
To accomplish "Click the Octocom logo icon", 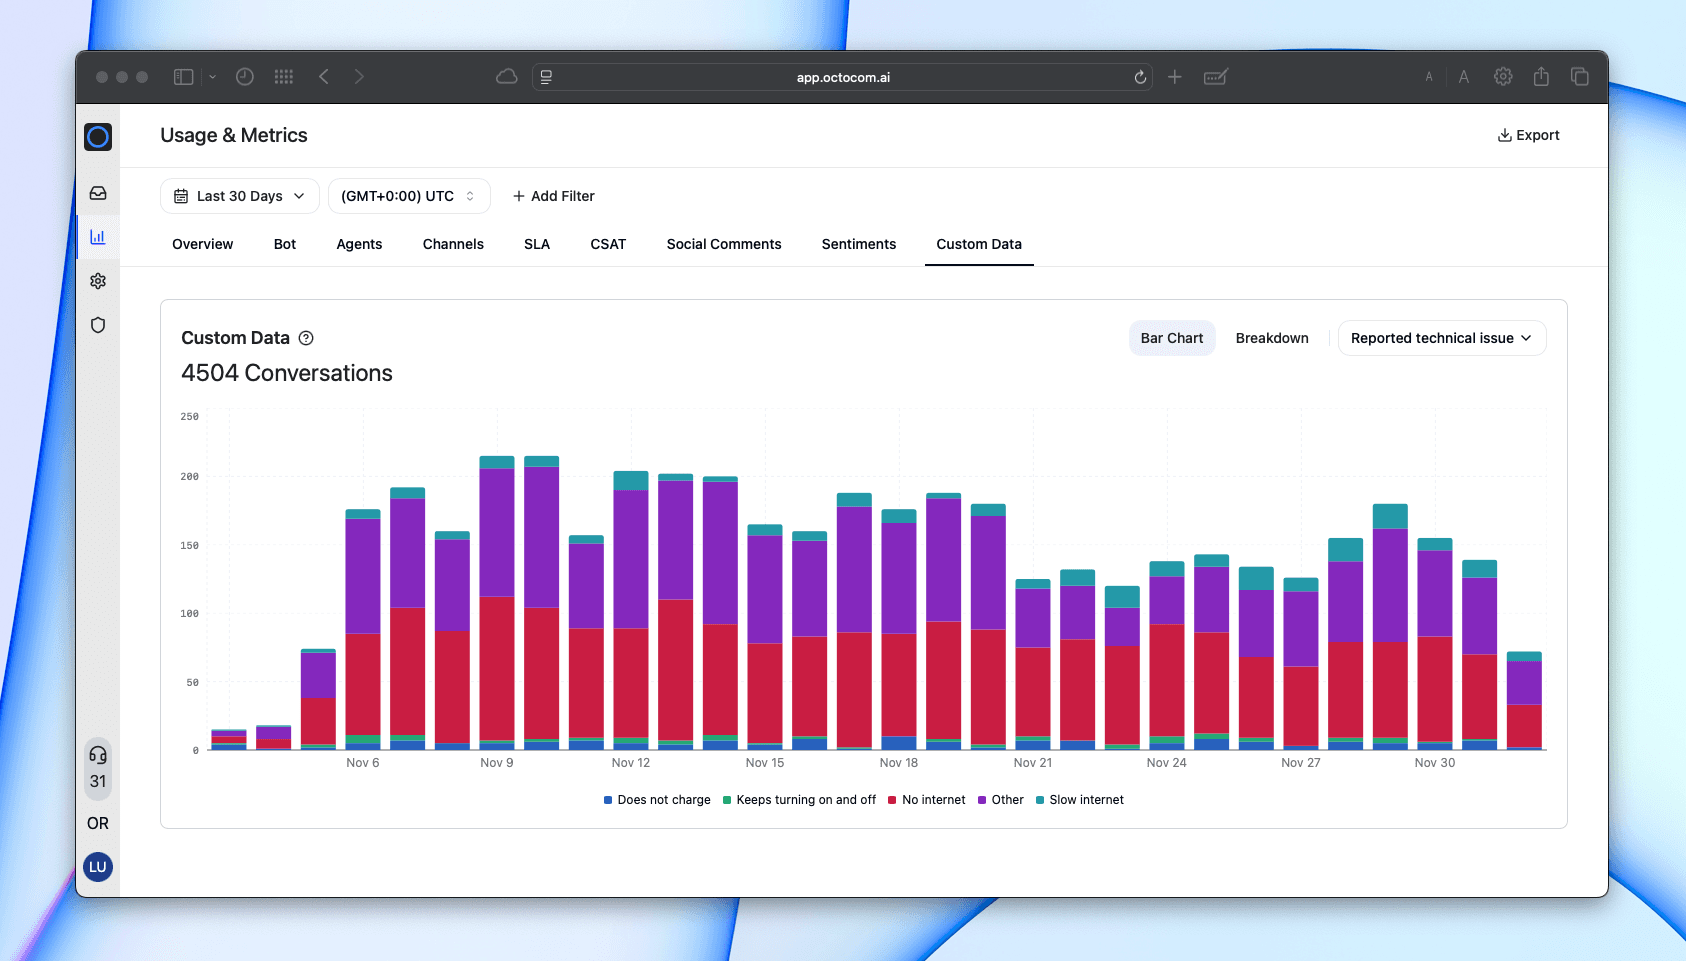I will tap(98, 137).
